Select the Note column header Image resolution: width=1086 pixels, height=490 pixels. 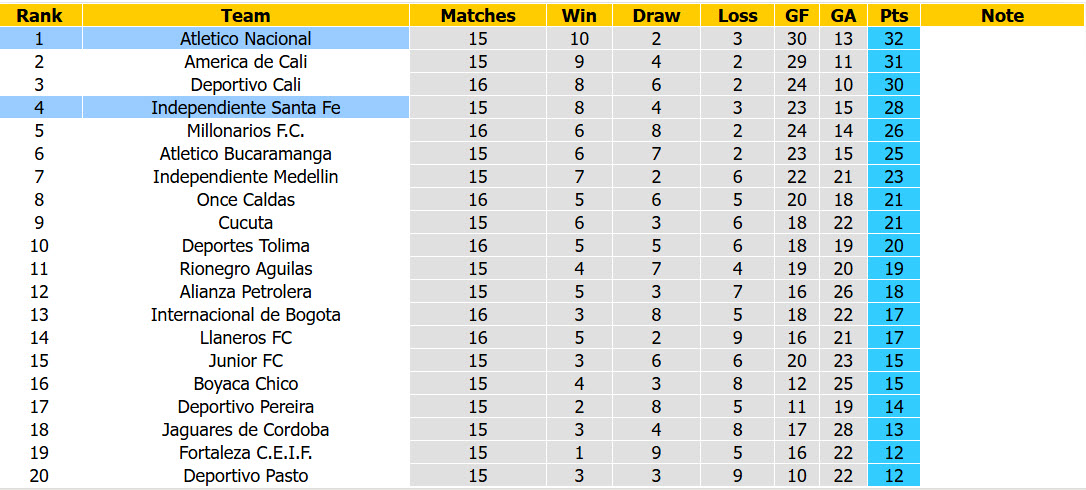tap(1002, 15)
